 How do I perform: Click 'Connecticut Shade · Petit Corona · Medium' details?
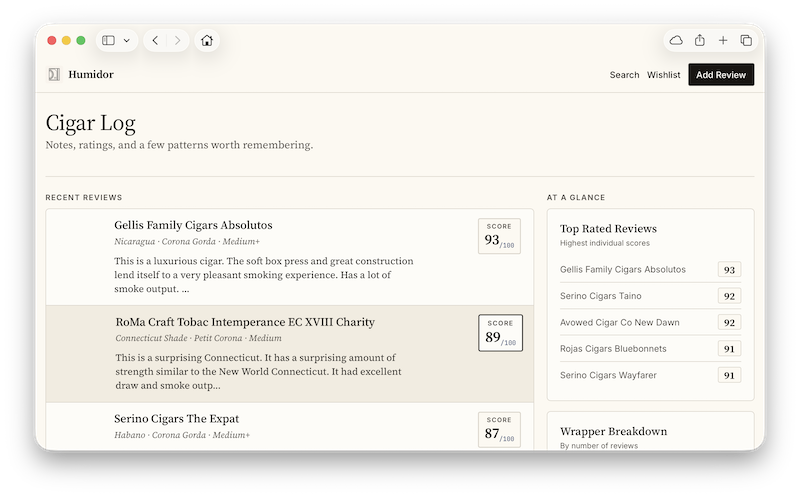point(198,338)
